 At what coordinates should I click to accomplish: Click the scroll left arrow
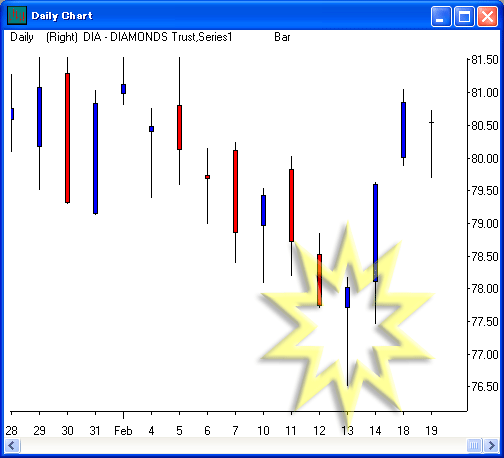pyautogui.click(x=12, y=445)
